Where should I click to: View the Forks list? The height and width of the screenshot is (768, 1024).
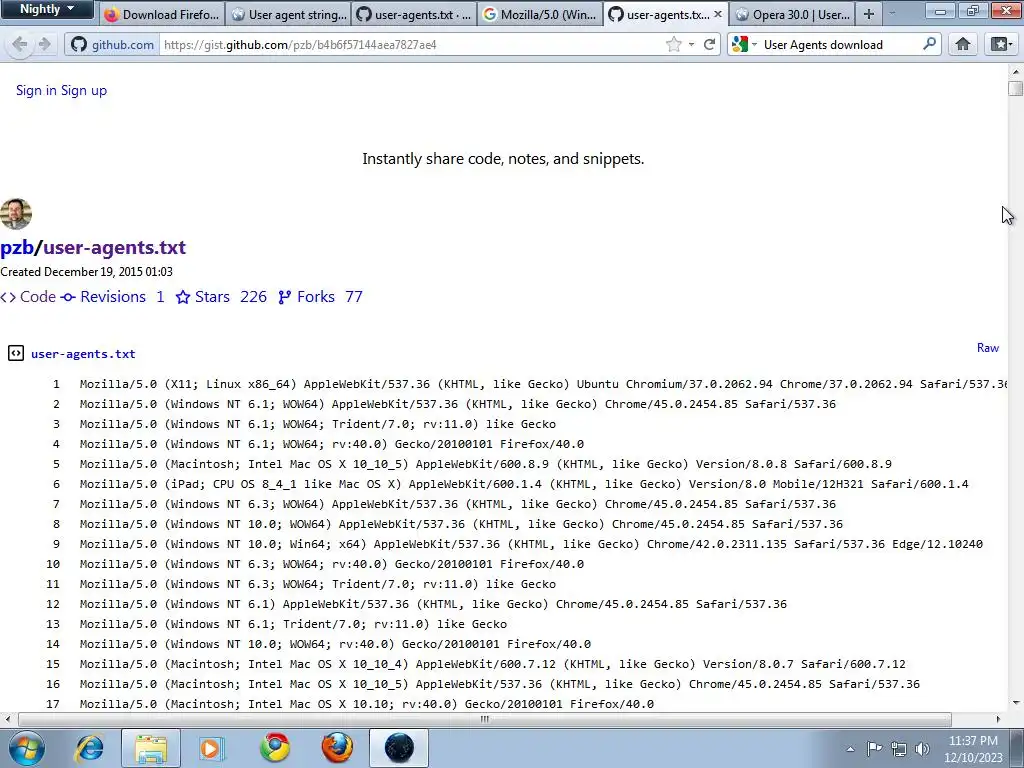[x=320, y=296]
